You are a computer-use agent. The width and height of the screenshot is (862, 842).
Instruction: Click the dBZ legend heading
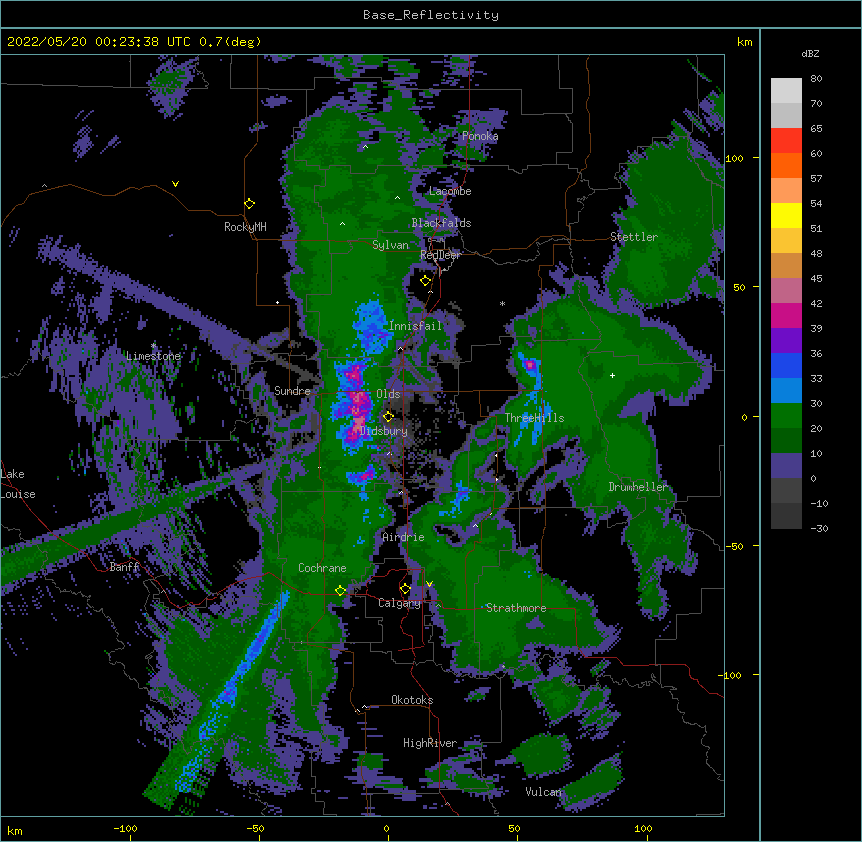click(x=810, y=54)
